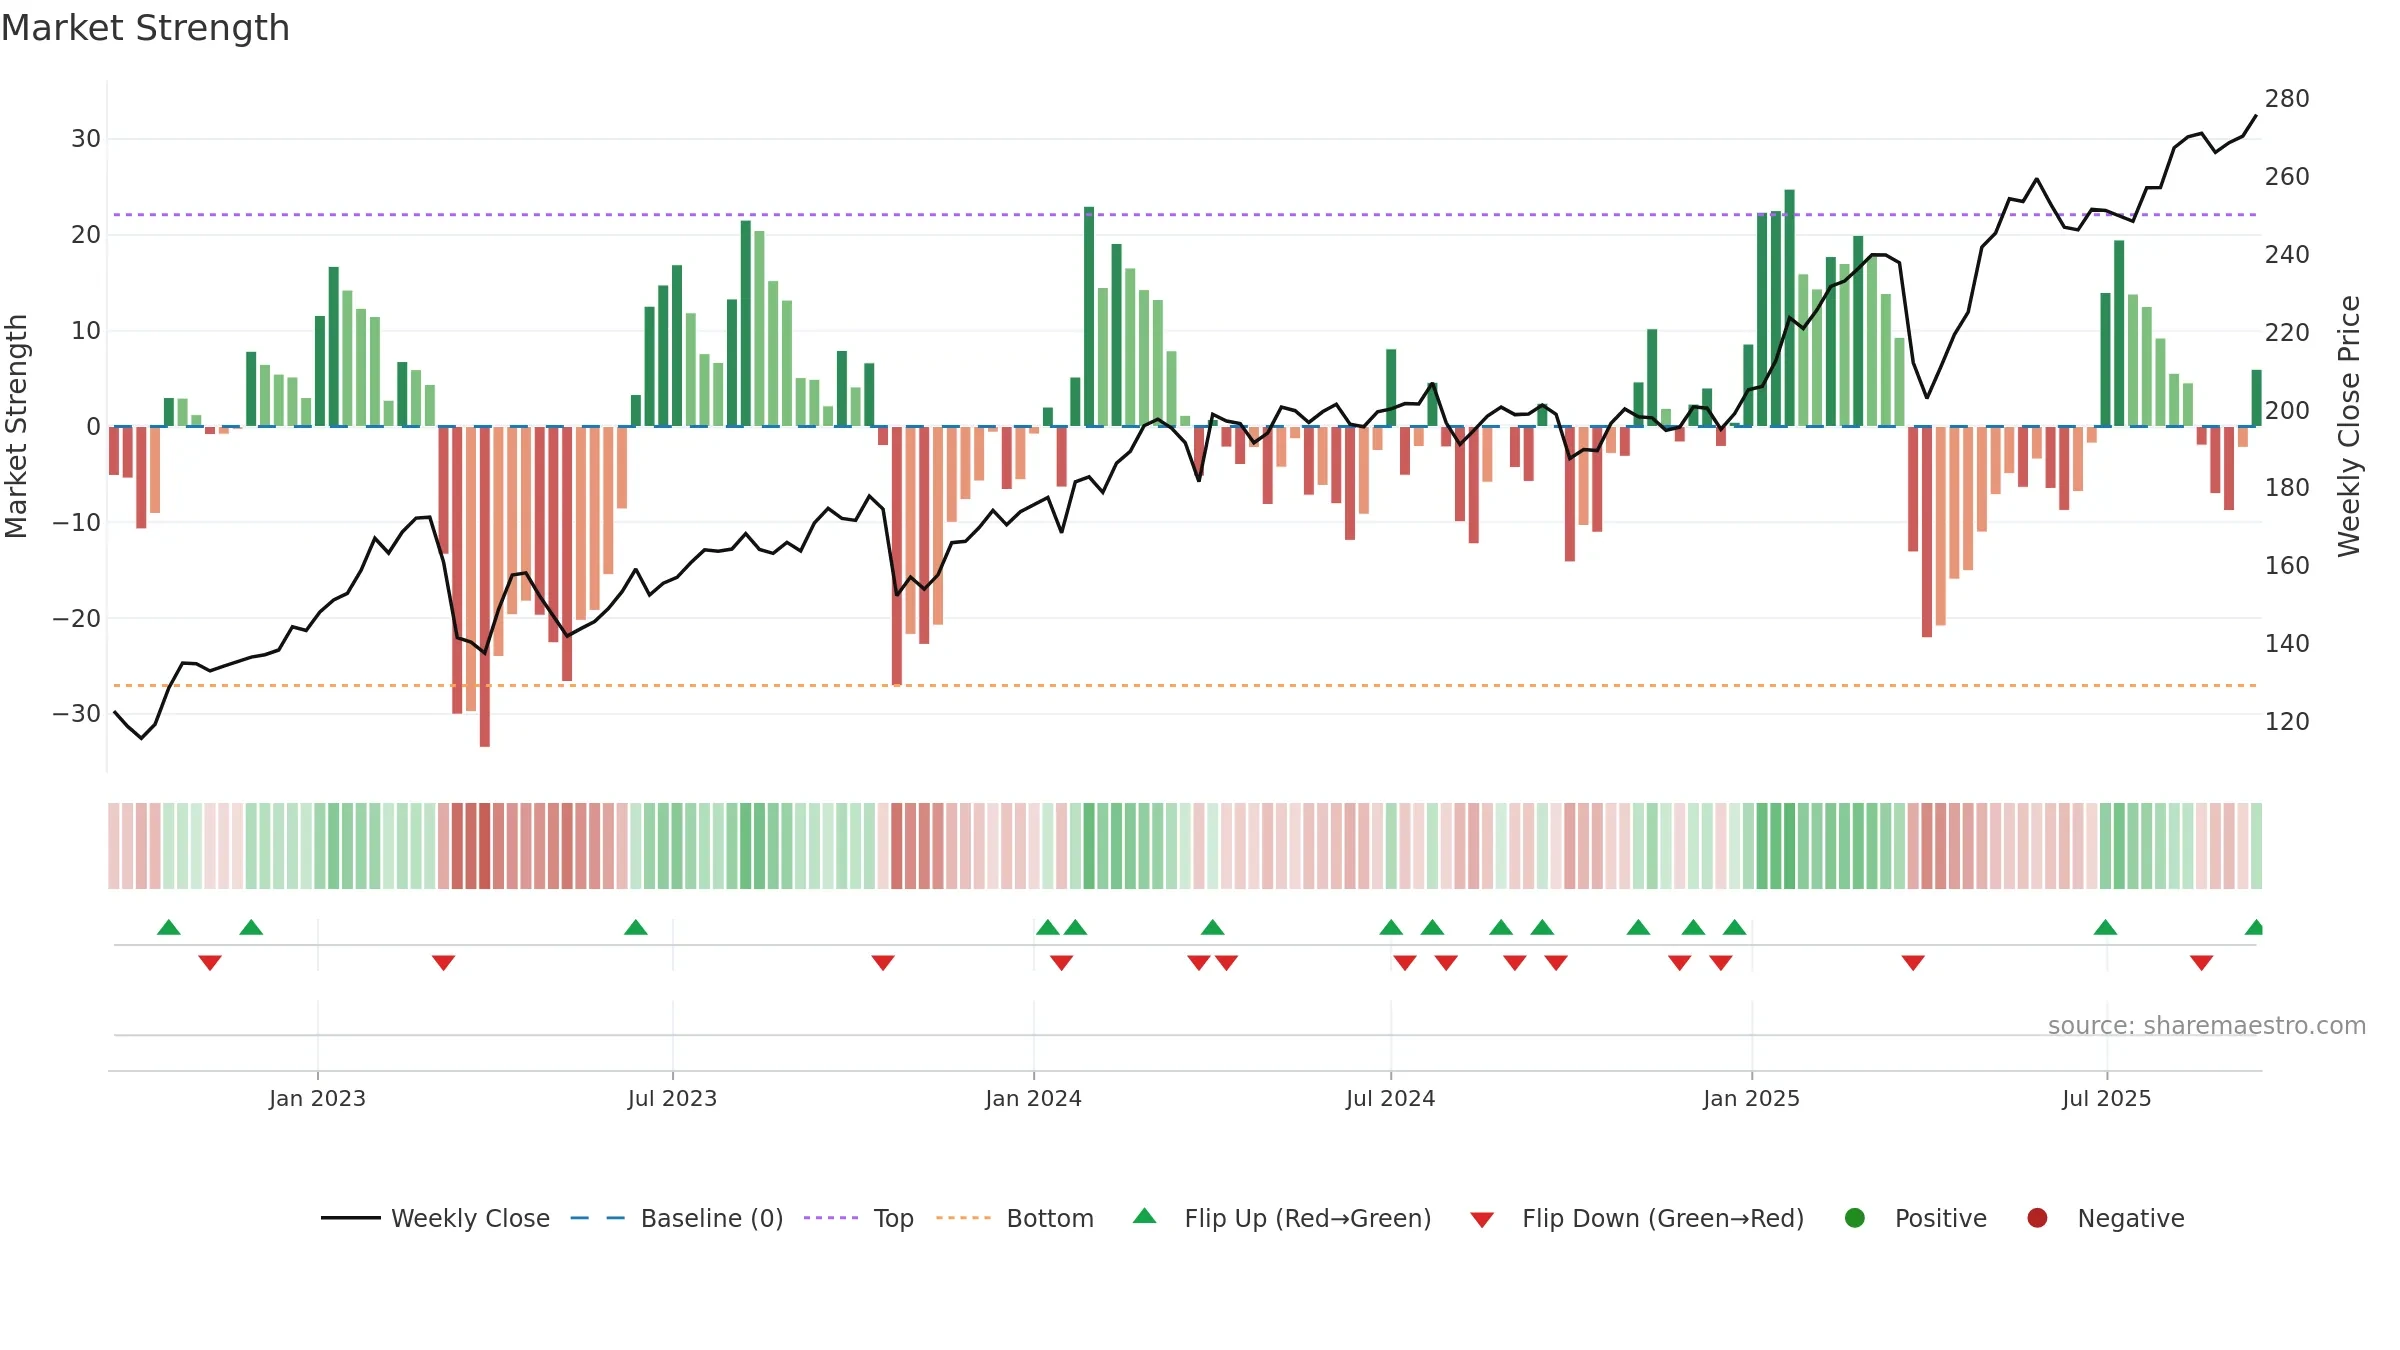Click the 120 price axis label

tap(2286, 721)
